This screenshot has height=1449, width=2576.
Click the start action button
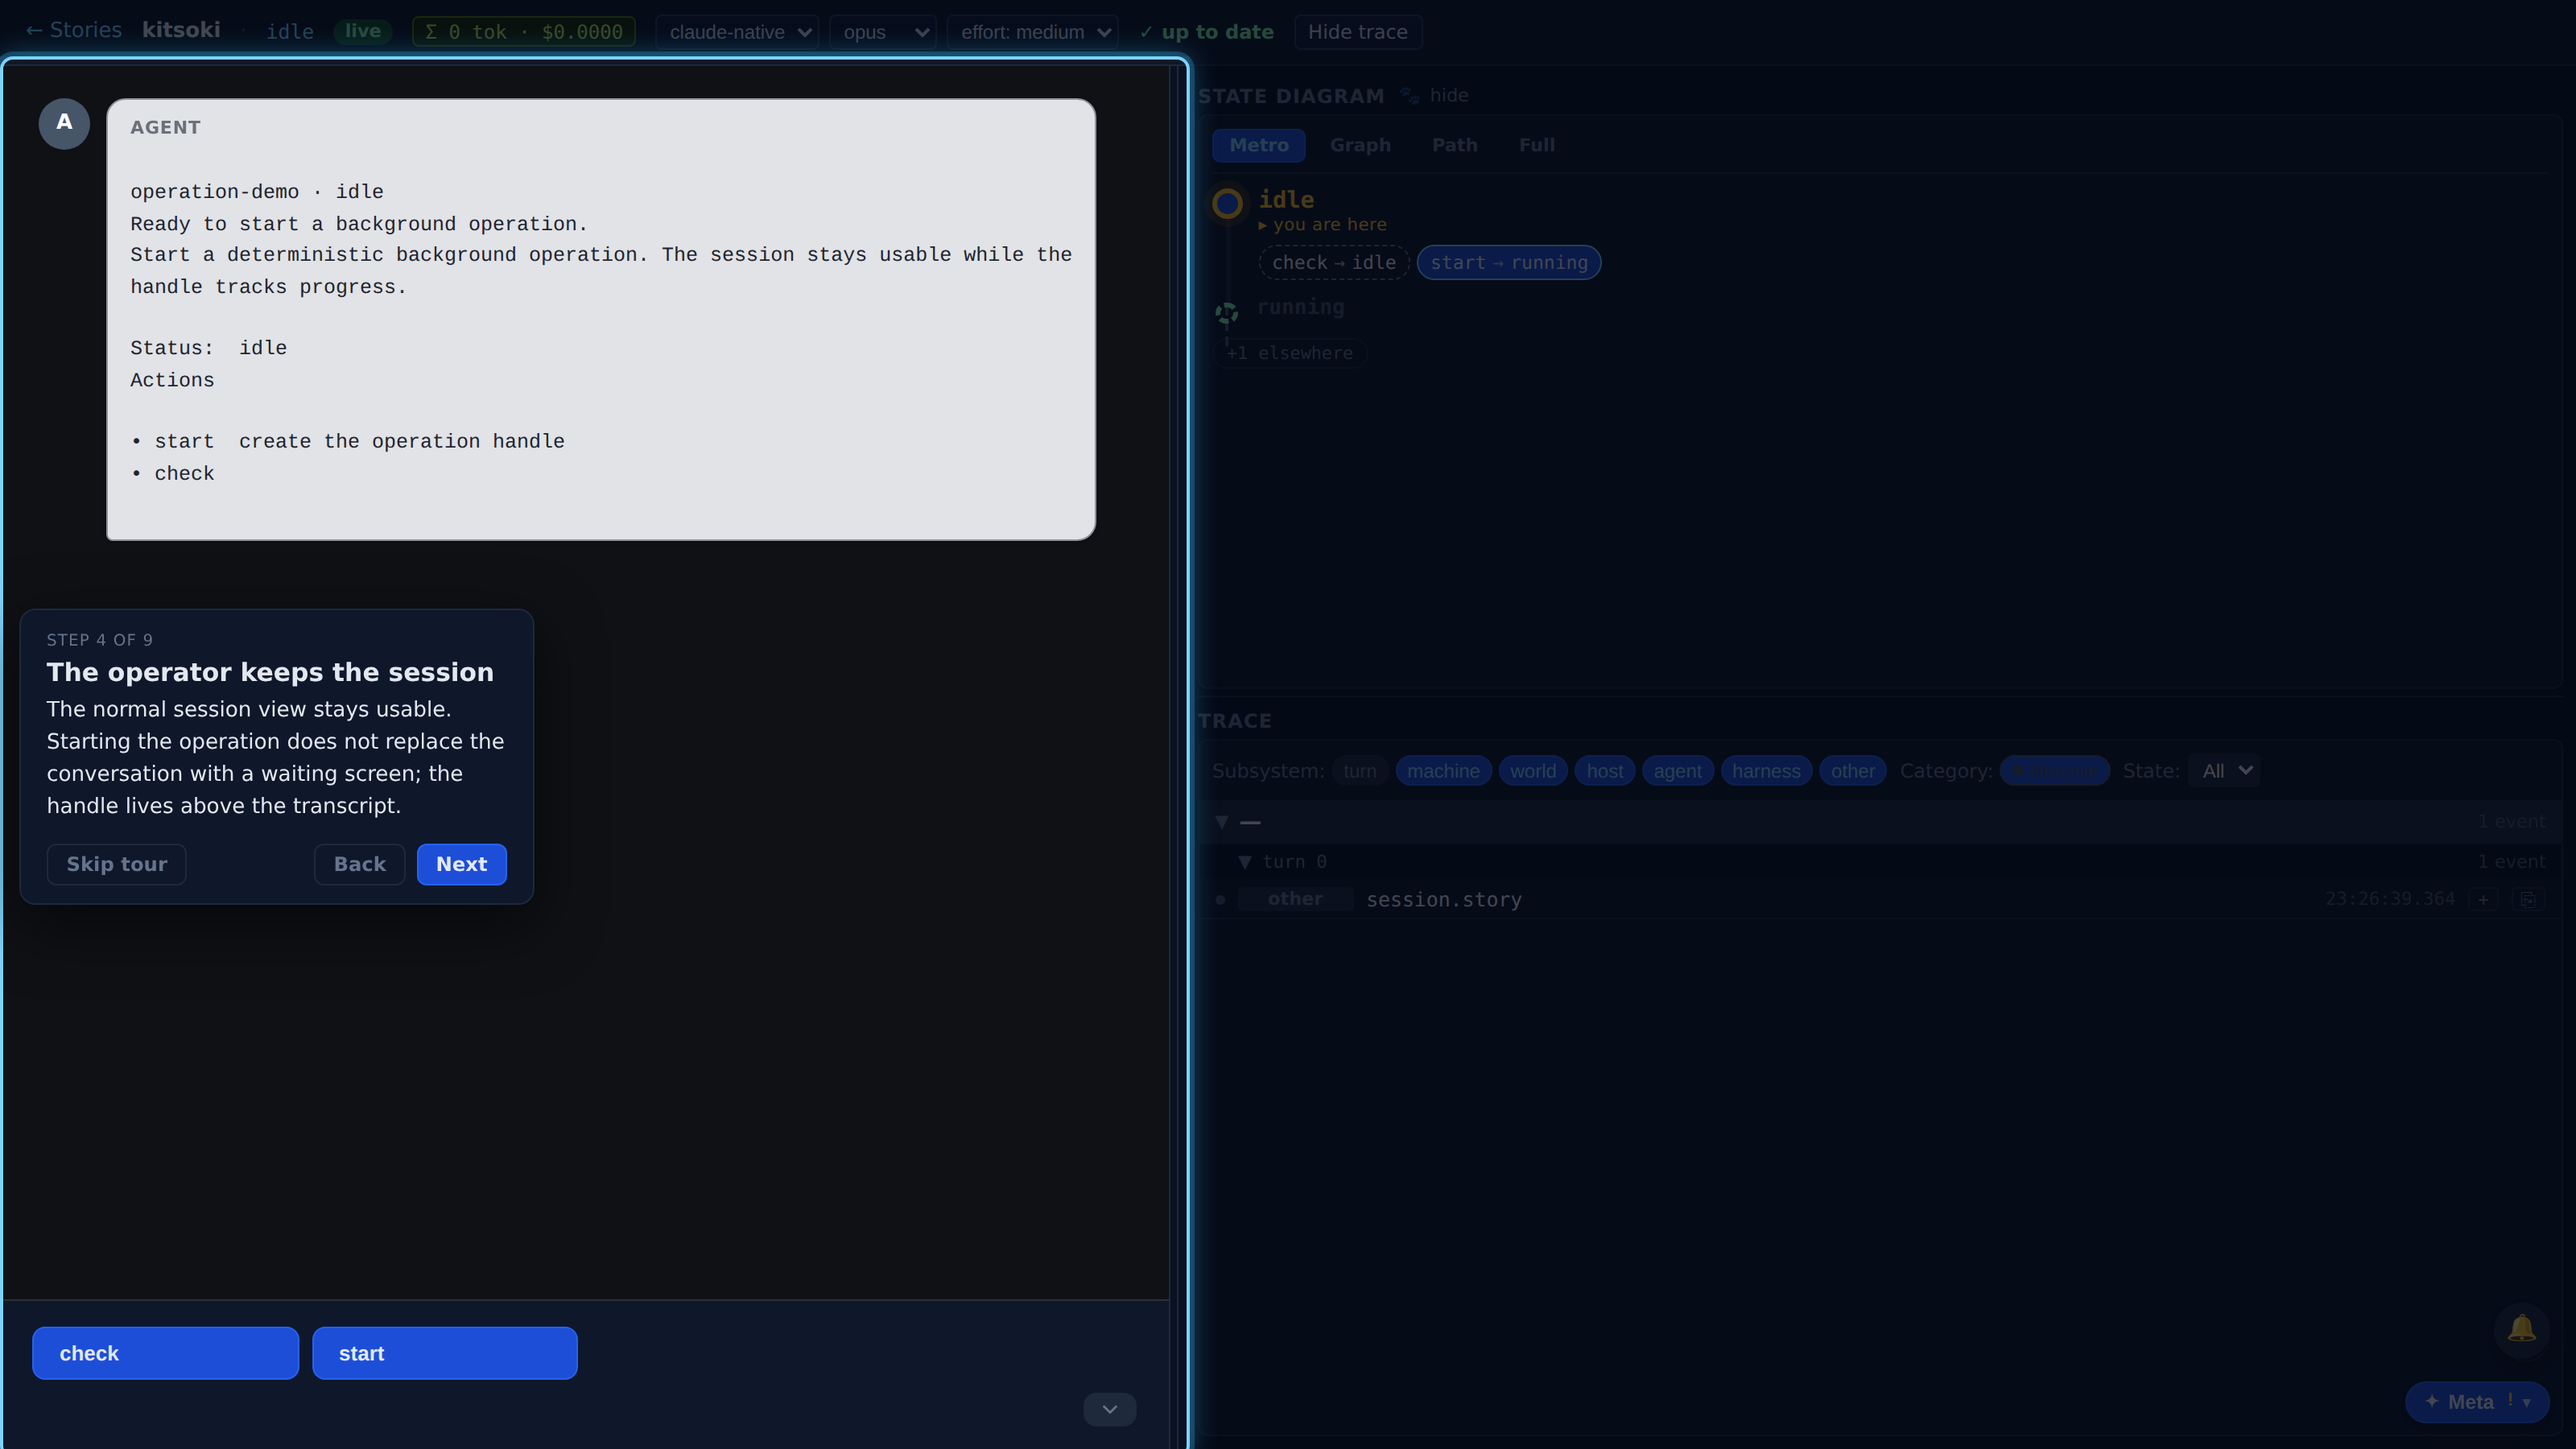coord(444,1353)
